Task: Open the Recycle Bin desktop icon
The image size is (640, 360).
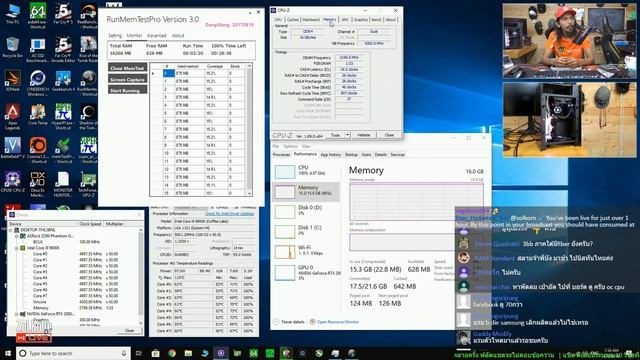Action: pyautogui.click(x=13, y=47)
